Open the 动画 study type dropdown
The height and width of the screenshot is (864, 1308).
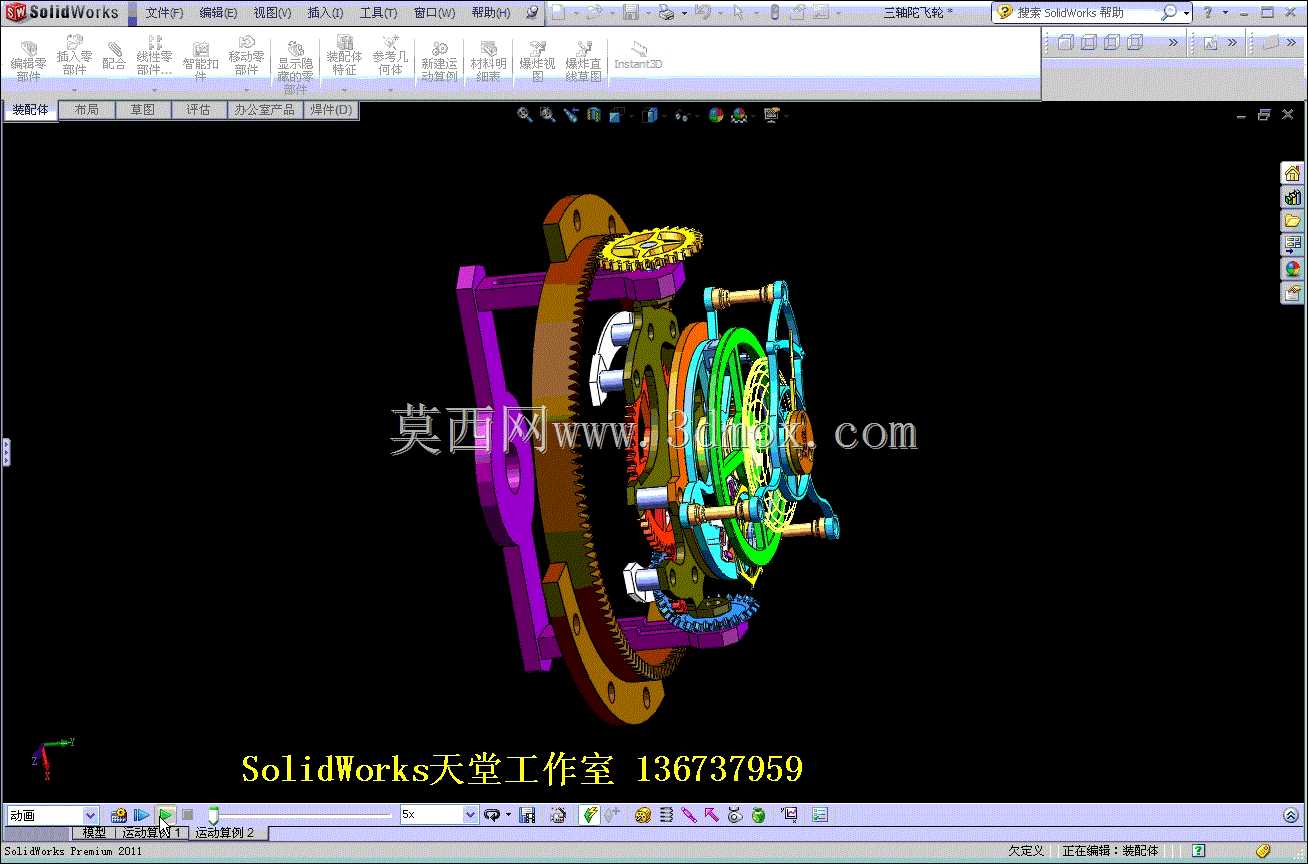(x=90, y=815)
